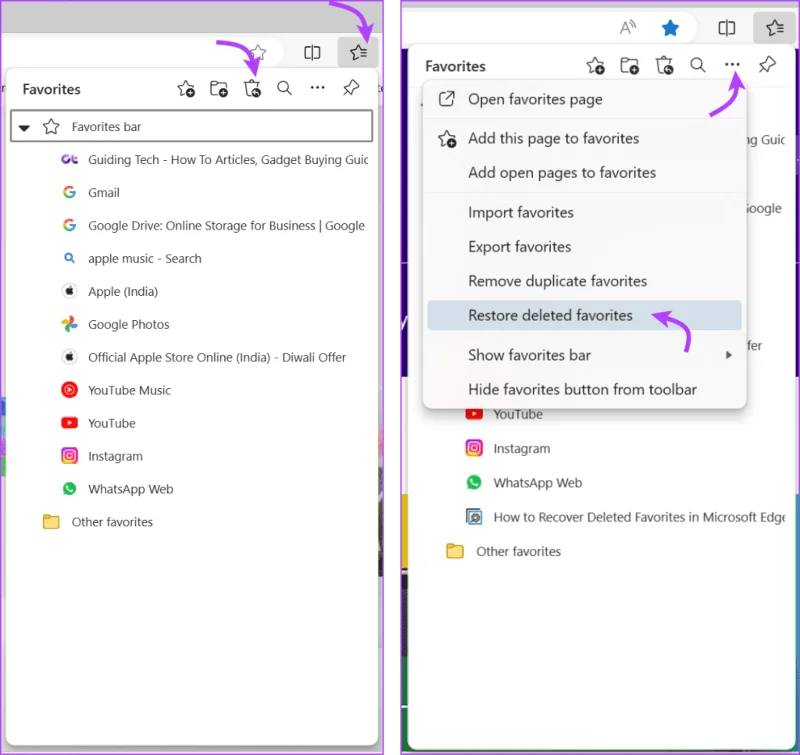Click add this page icon in right Favorites header
This screenshot has height=755, width=800.
coord(595,65)
